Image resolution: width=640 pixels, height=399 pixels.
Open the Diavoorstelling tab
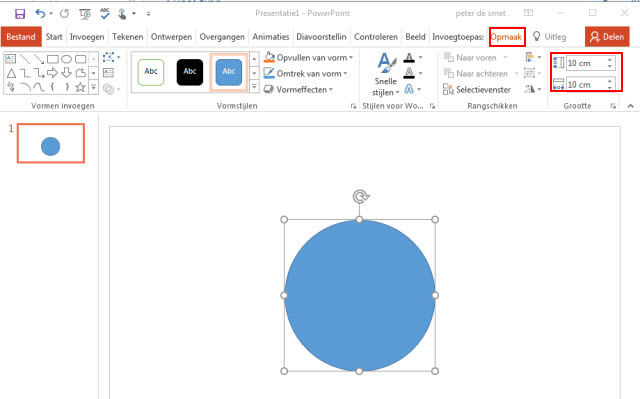click(x=321, y=37)
